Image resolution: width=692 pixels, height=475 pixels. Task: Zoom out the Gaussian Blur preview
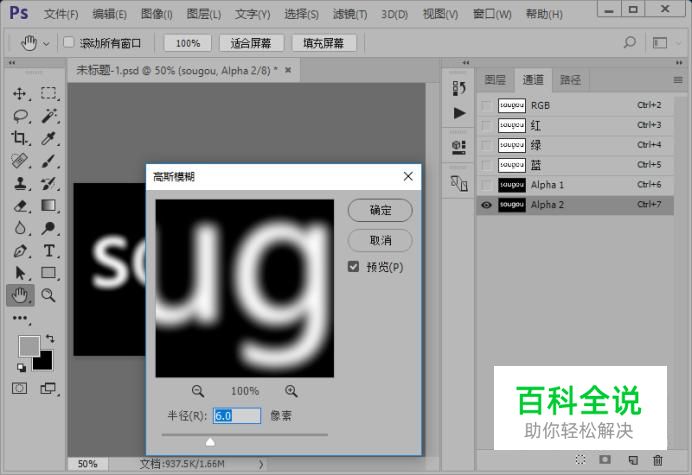tap(198, 391)
